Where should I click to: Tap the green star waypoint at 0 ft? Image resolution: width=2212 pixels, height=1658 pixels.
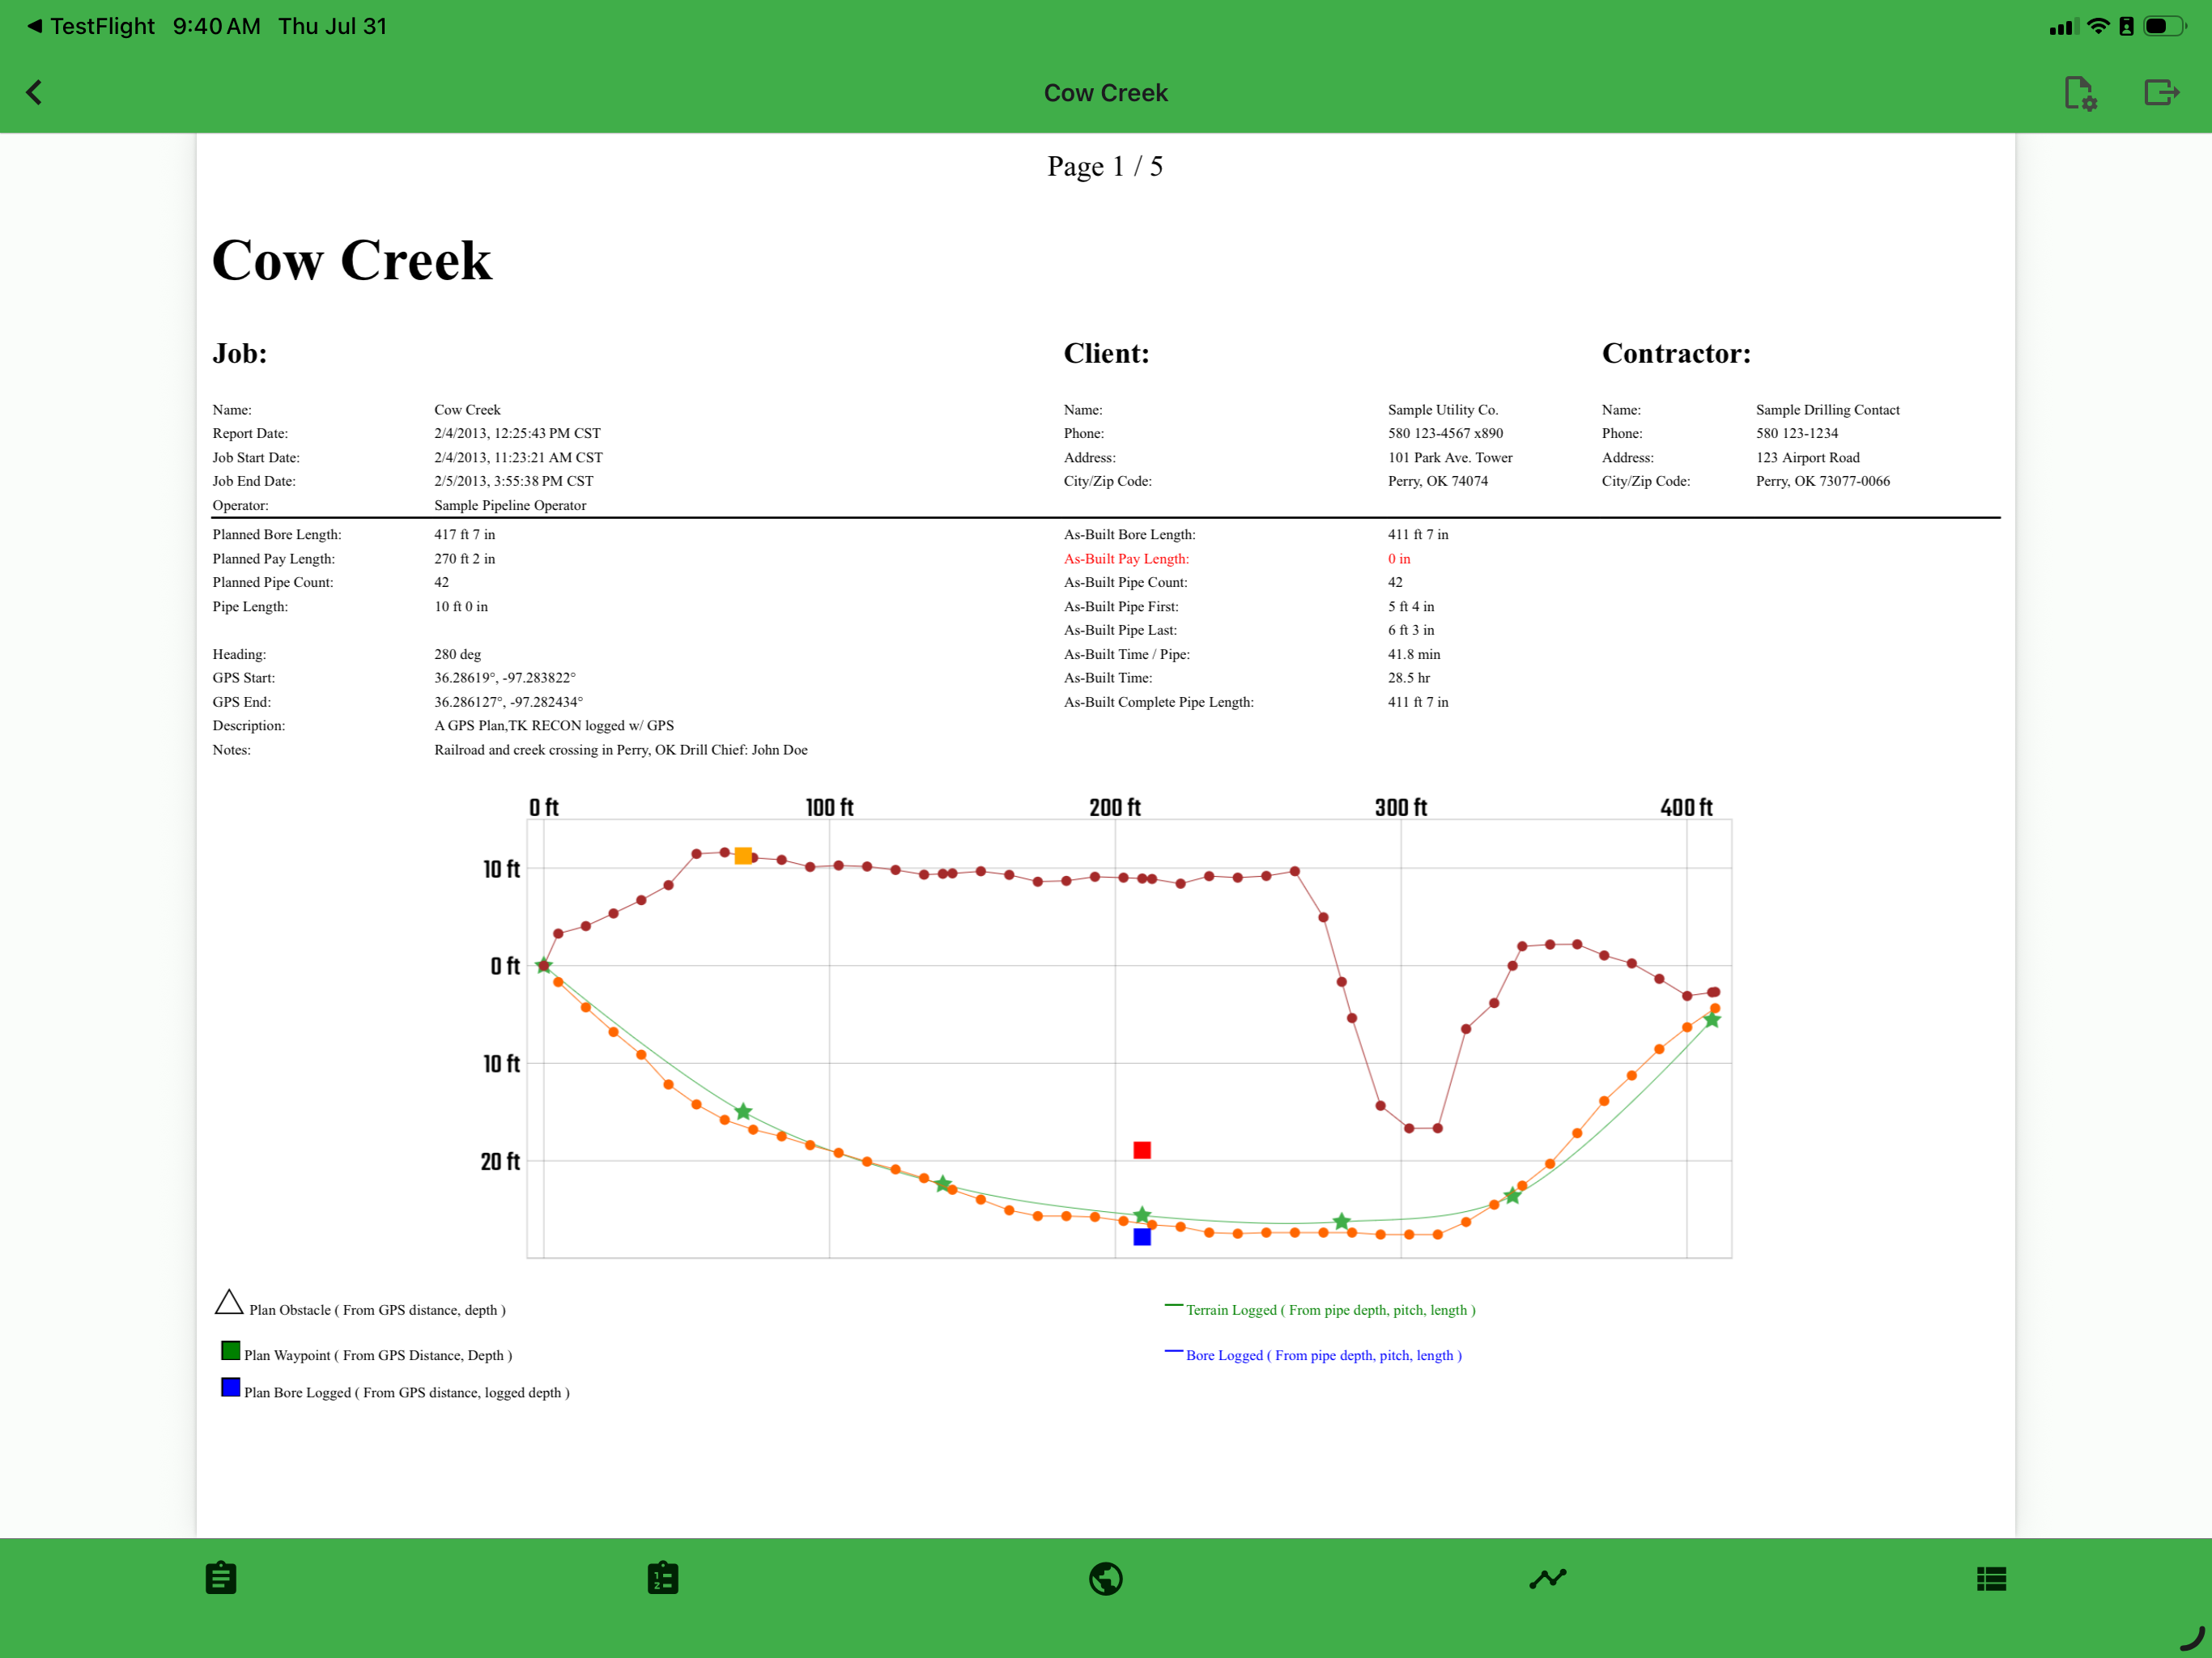coord(543,965)
